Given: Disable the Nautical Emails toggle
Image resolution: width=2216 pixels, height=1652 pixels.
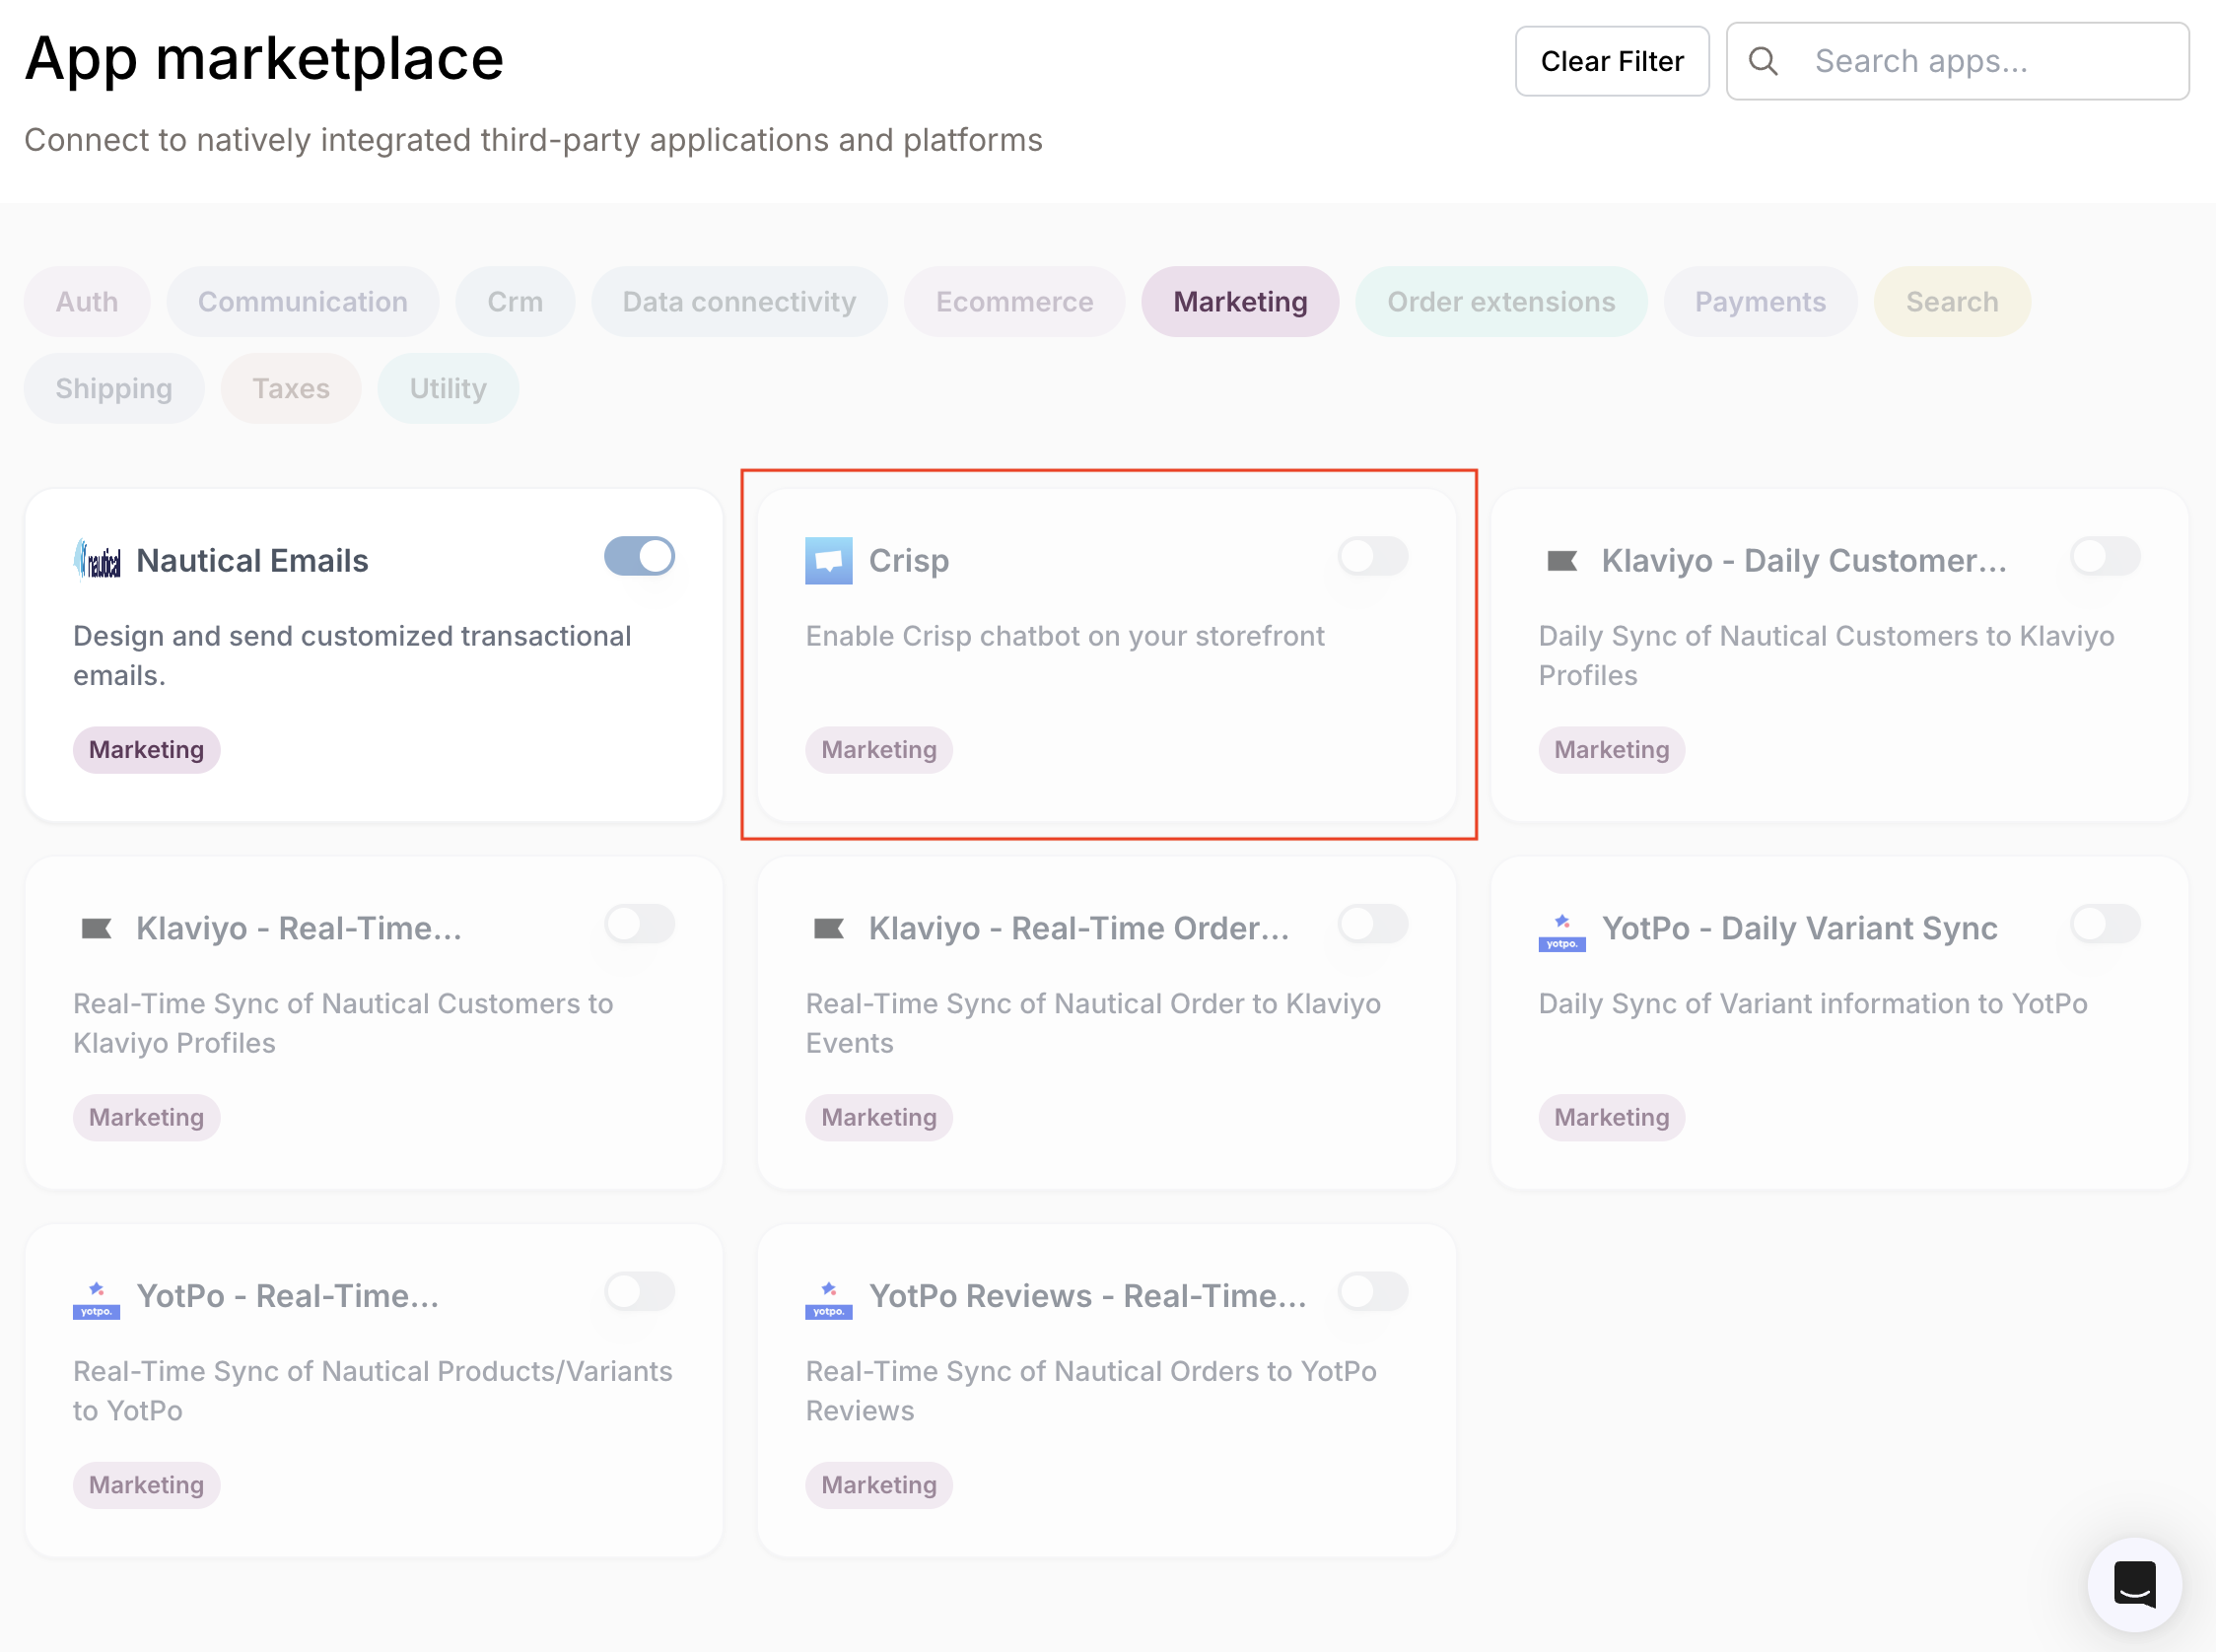Looking at the screenshot, I should pos(639,557).
